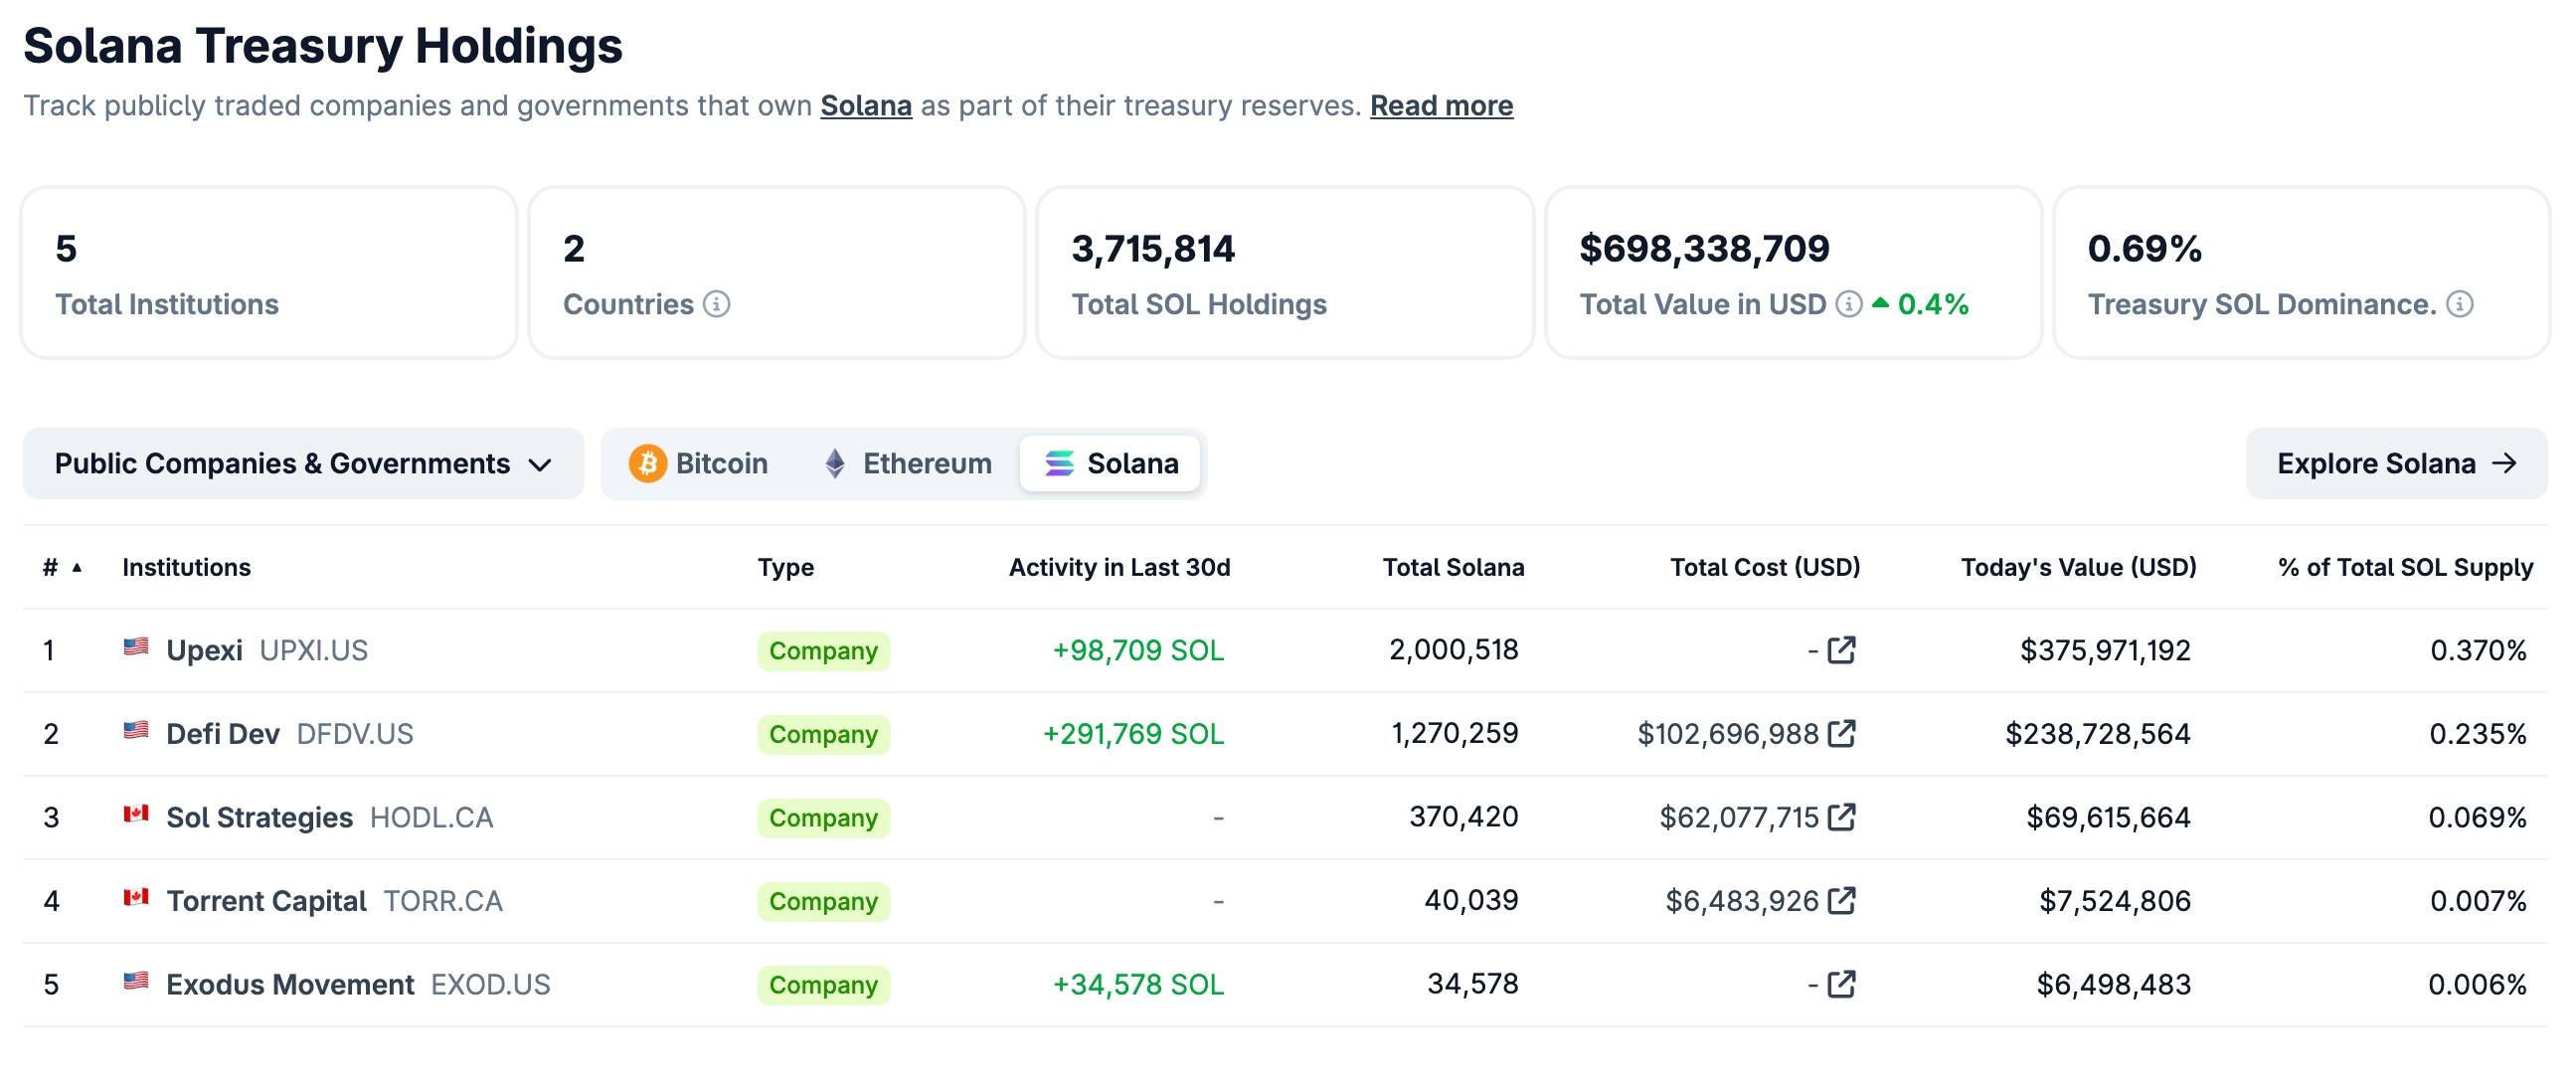Click the info icon after Treasury SOL Dominance
The width and height of the screenshot is (2576, 1090).
coord(2460,304)
